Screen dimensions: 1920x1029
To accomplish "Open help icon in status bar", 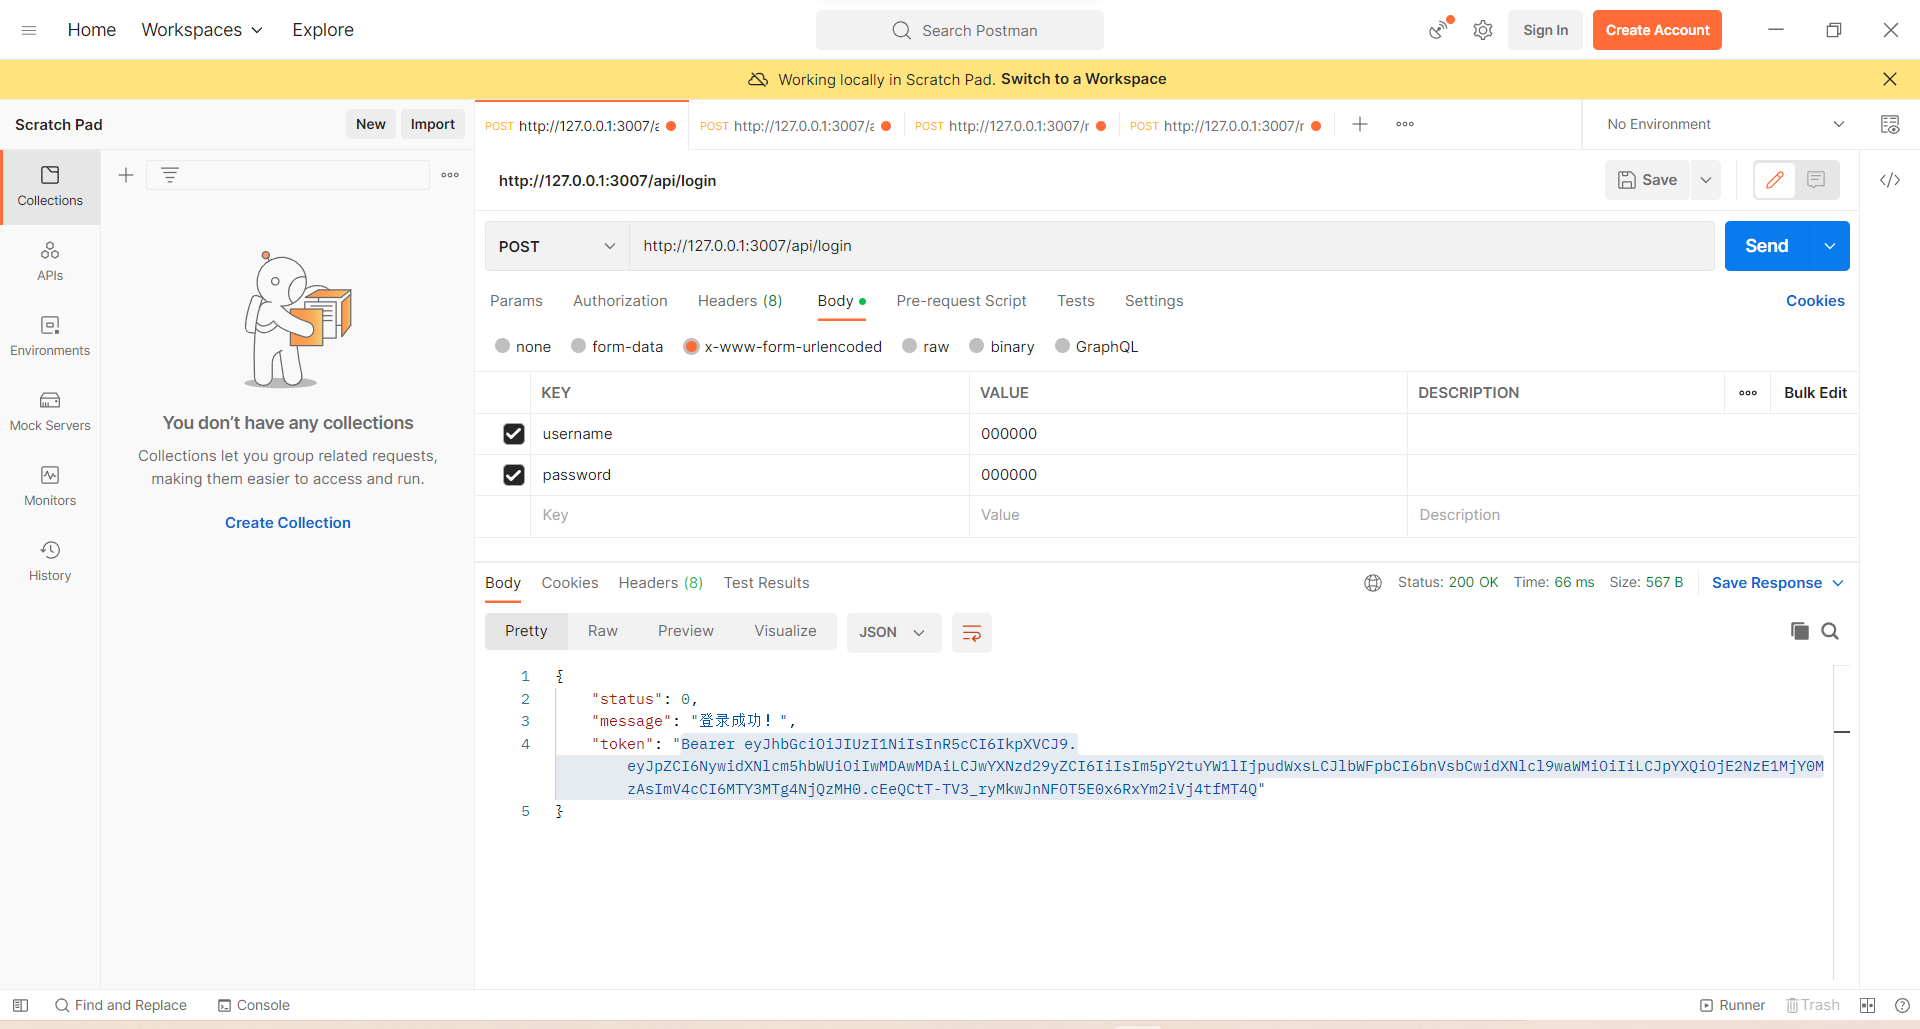I will click(1902, 1005).
